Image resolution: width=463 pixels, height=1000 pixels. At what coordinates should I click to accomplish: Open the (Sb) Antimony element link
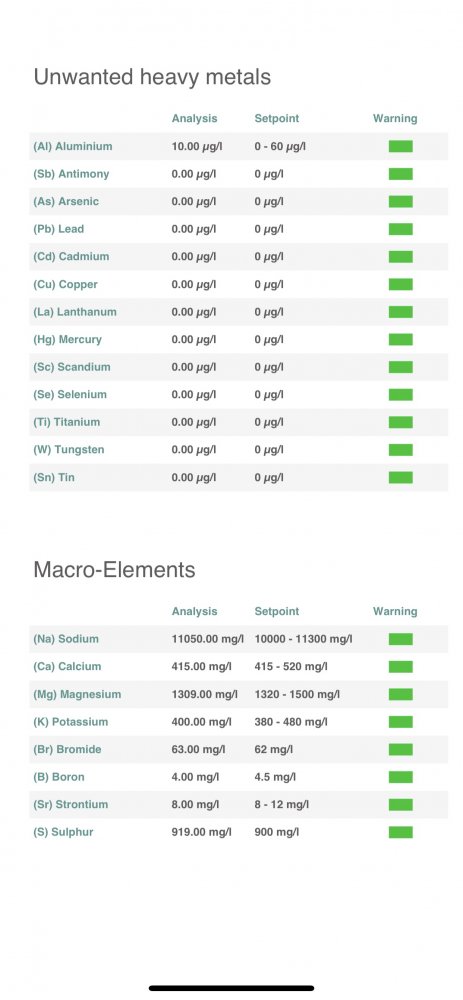coord(71,173)
